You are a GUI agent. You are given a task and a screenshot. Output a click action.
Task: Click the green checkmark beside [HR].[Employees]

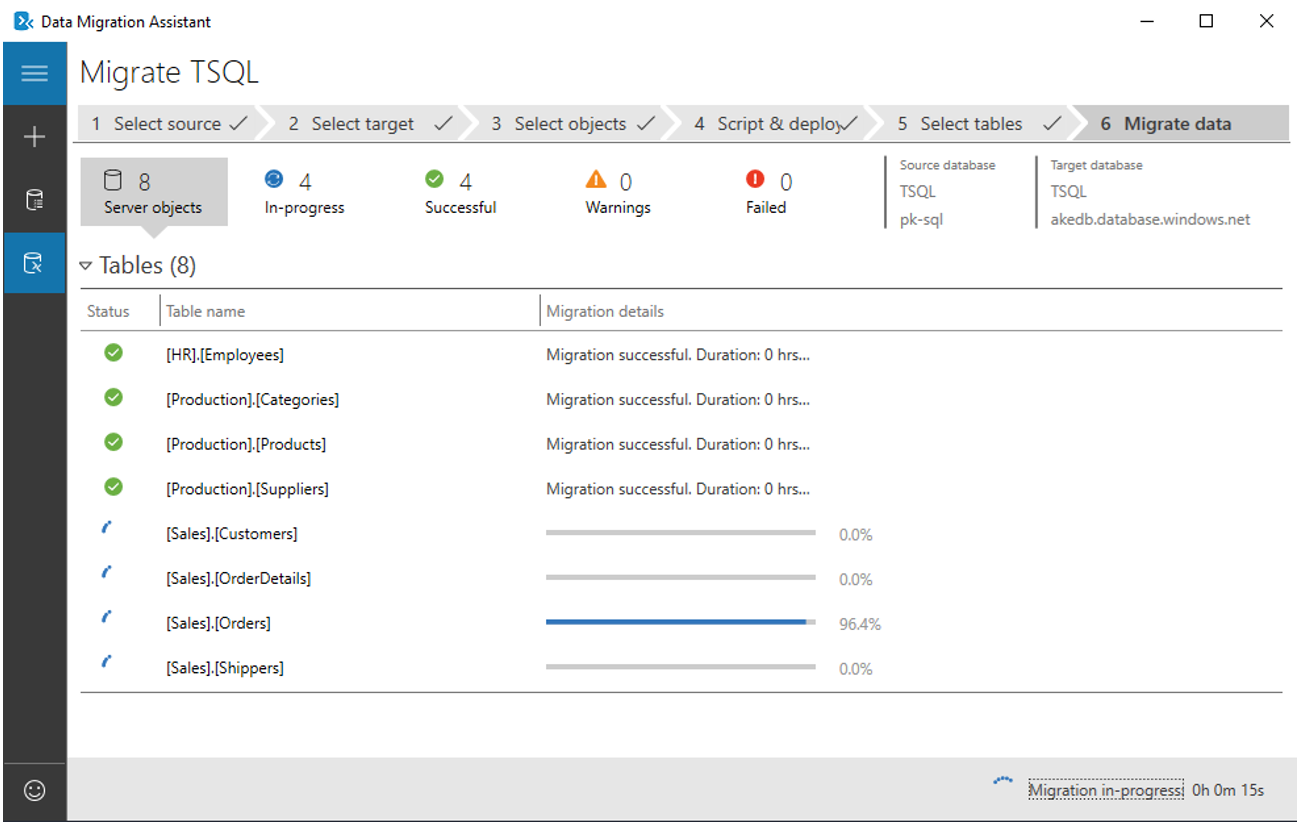pos(113,353)
